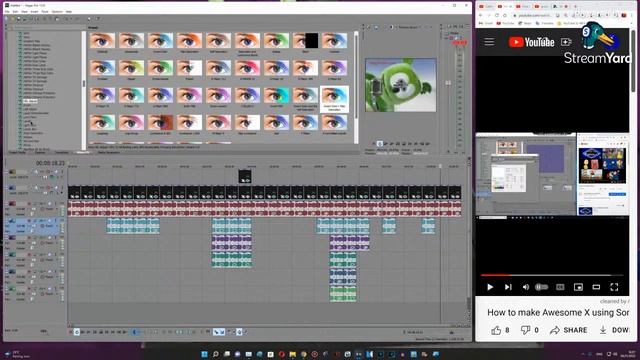Open File Explorer from the taskbar
Screen dimensions: 640x360
pos(293,354)
